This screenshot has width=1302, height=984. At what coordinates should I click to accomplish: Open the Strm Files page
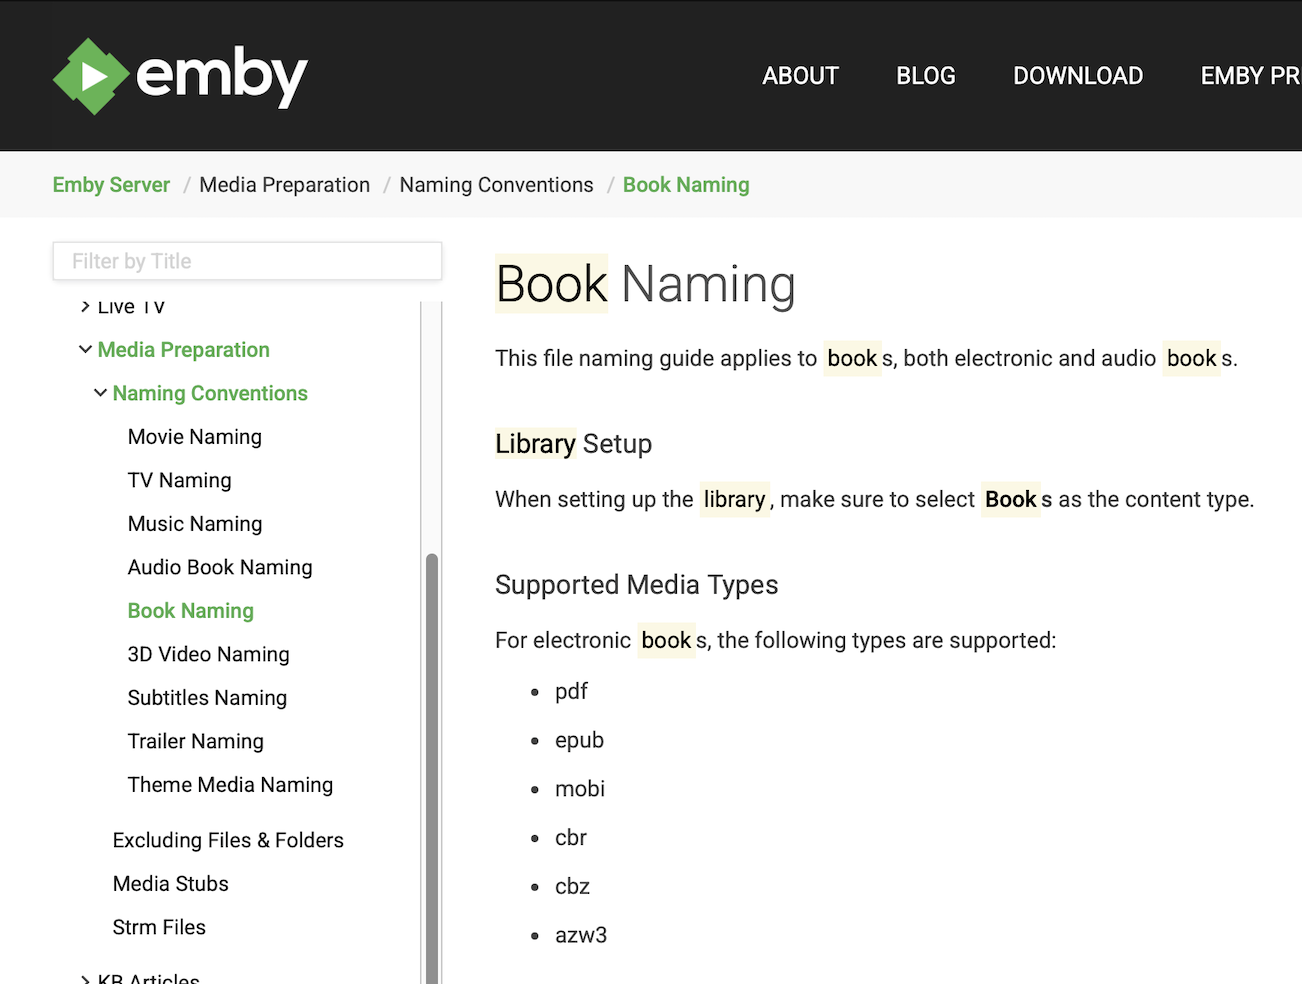point(159,927)
